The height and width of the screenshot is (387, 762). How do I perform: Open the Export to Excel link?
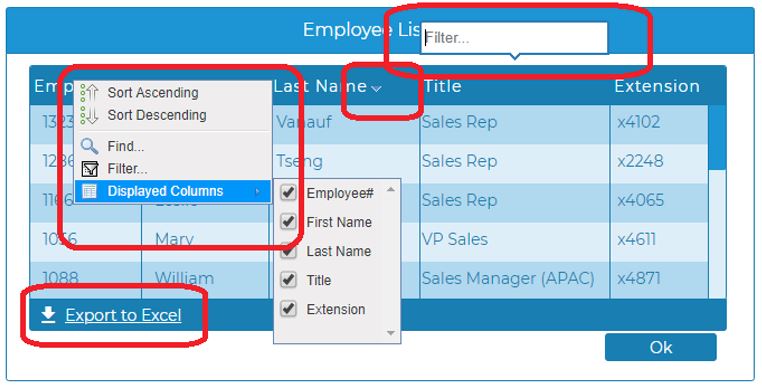pos(123,316)
